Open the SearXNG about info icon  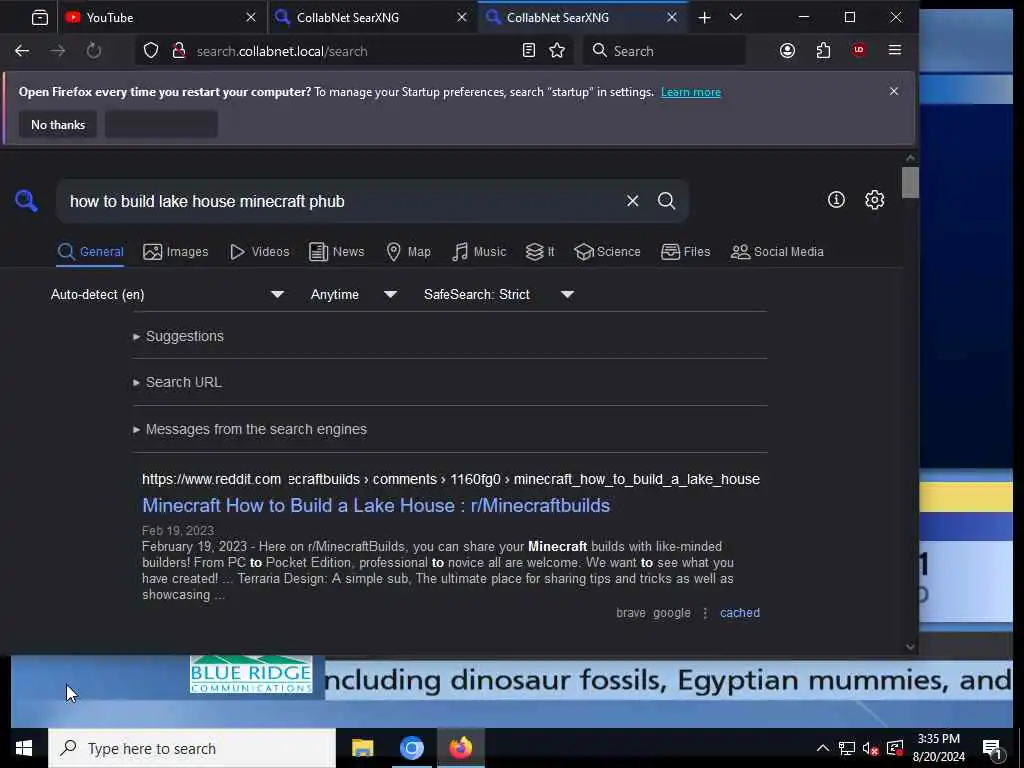coord(836,200)
